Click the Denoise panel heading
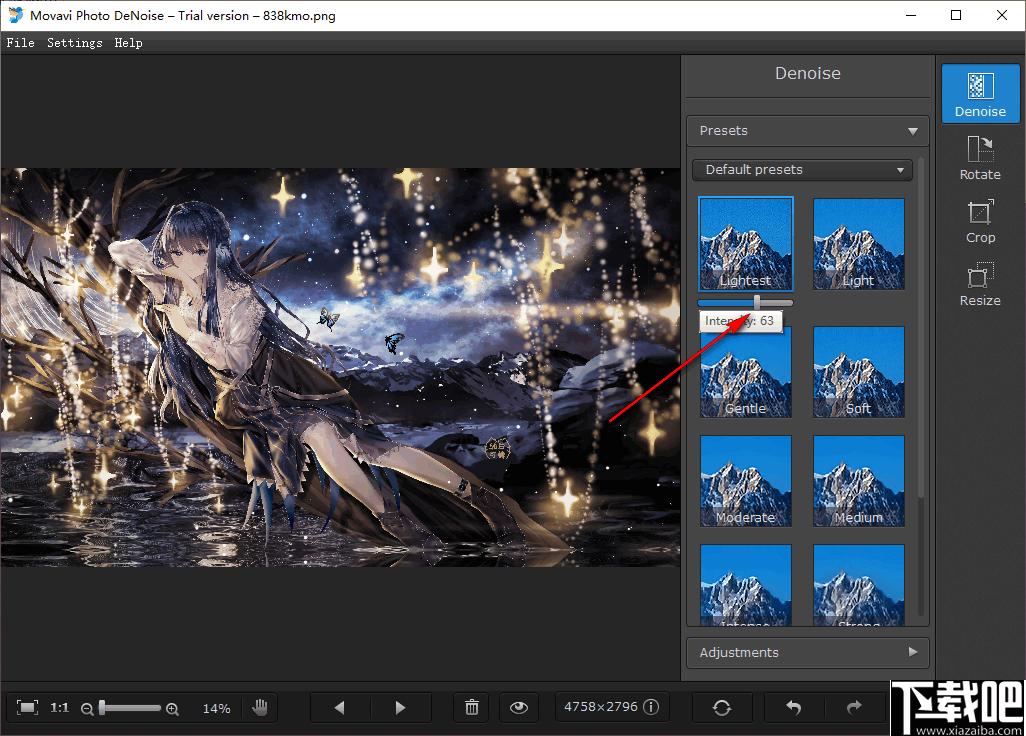Viewport: 1026px width, 736px height. tap(807, 73)
